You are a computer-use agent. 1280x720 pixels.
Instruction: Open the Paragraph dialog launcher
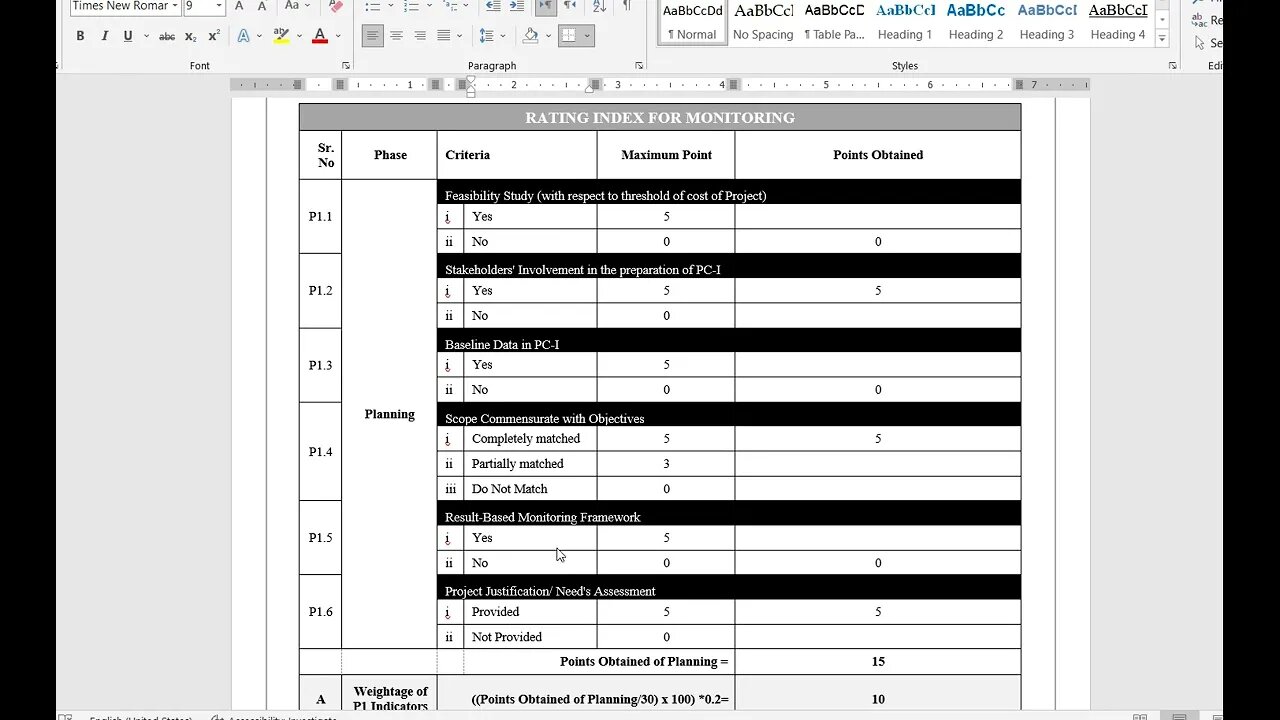(x=637, y=66)
